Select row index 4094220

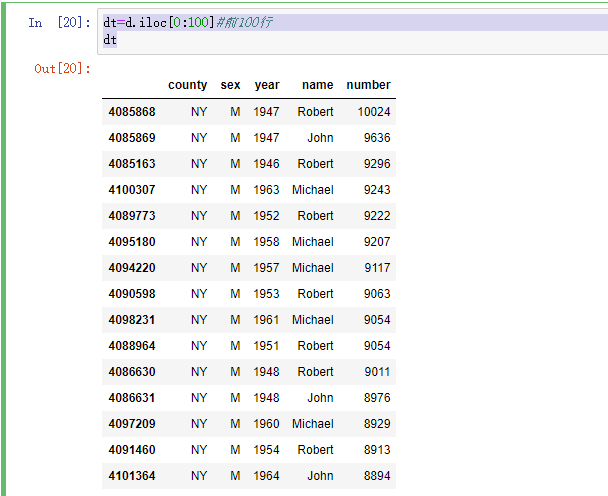132,268
